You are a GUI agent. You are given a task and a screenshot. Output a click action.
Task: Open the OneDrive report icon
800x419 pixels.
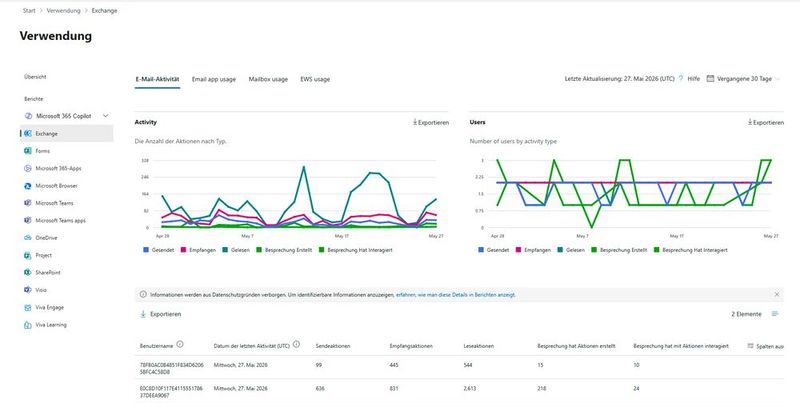pyautogui.click(x=28, y=238)
